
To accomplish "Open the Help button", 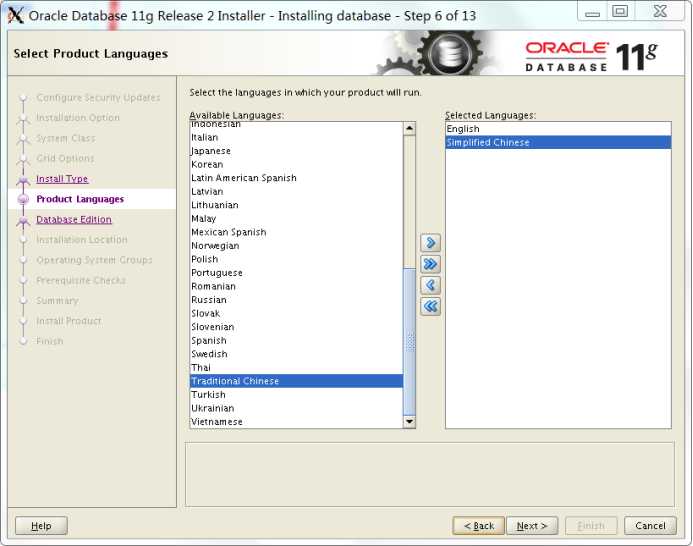I will 41,526.
